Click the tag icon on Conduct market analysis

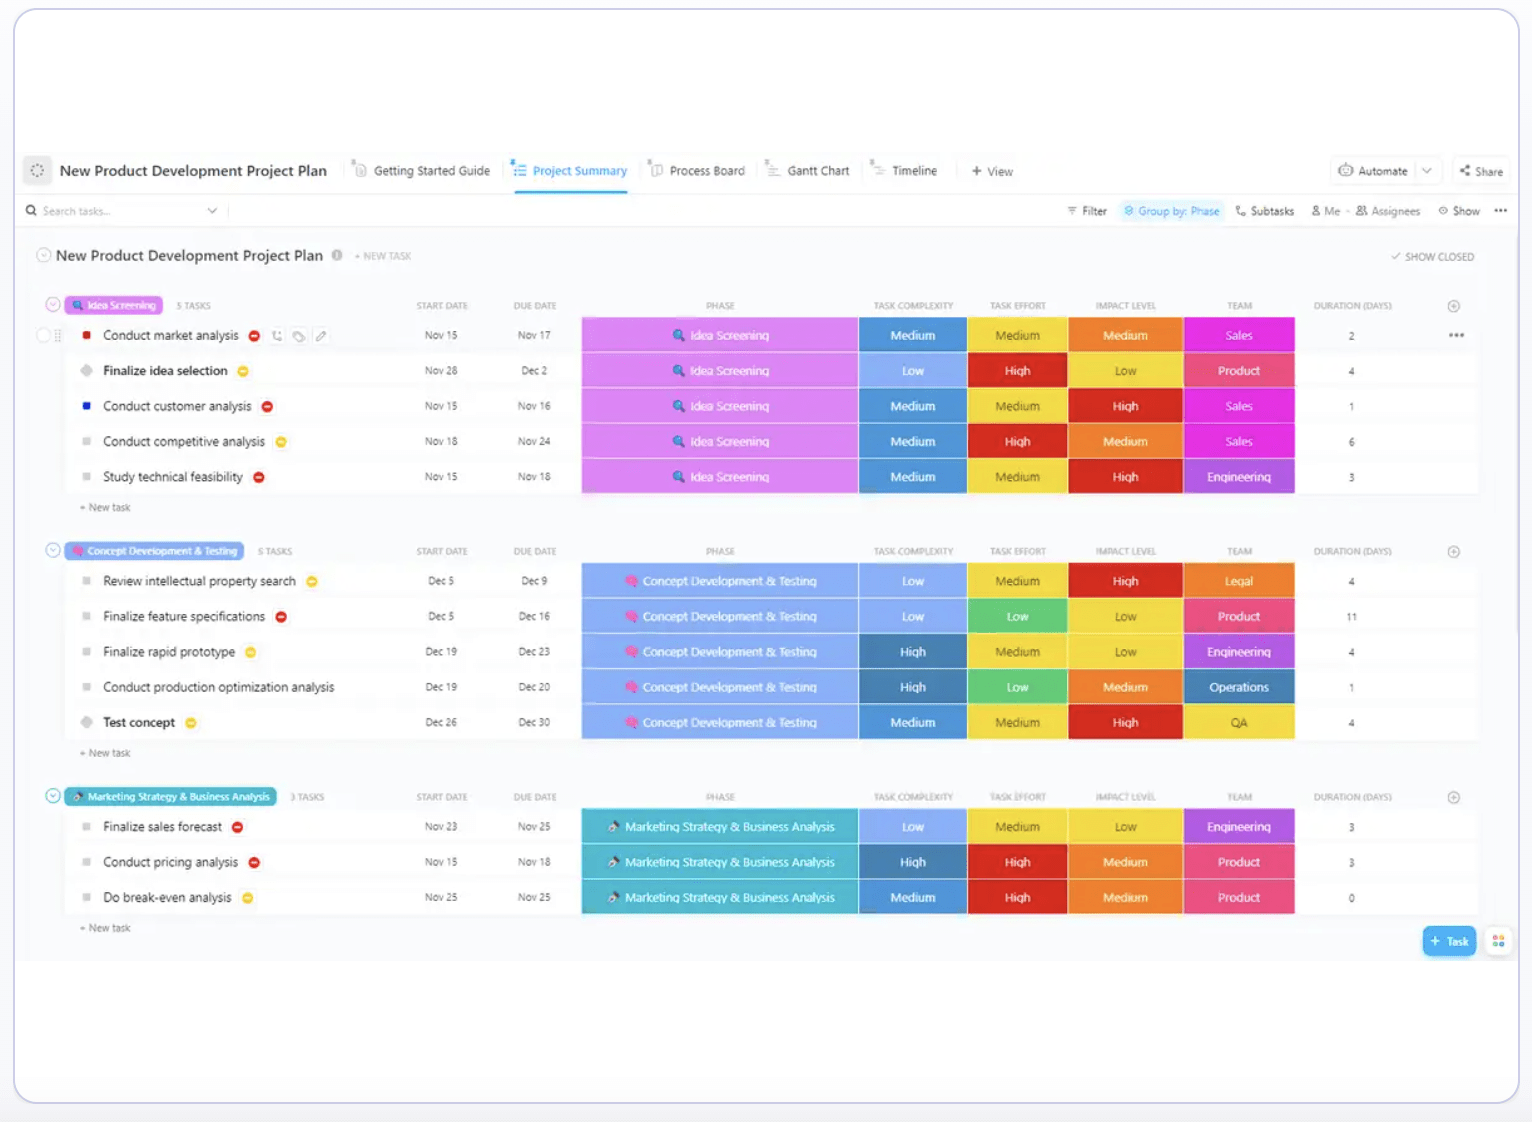coord(299,336)
